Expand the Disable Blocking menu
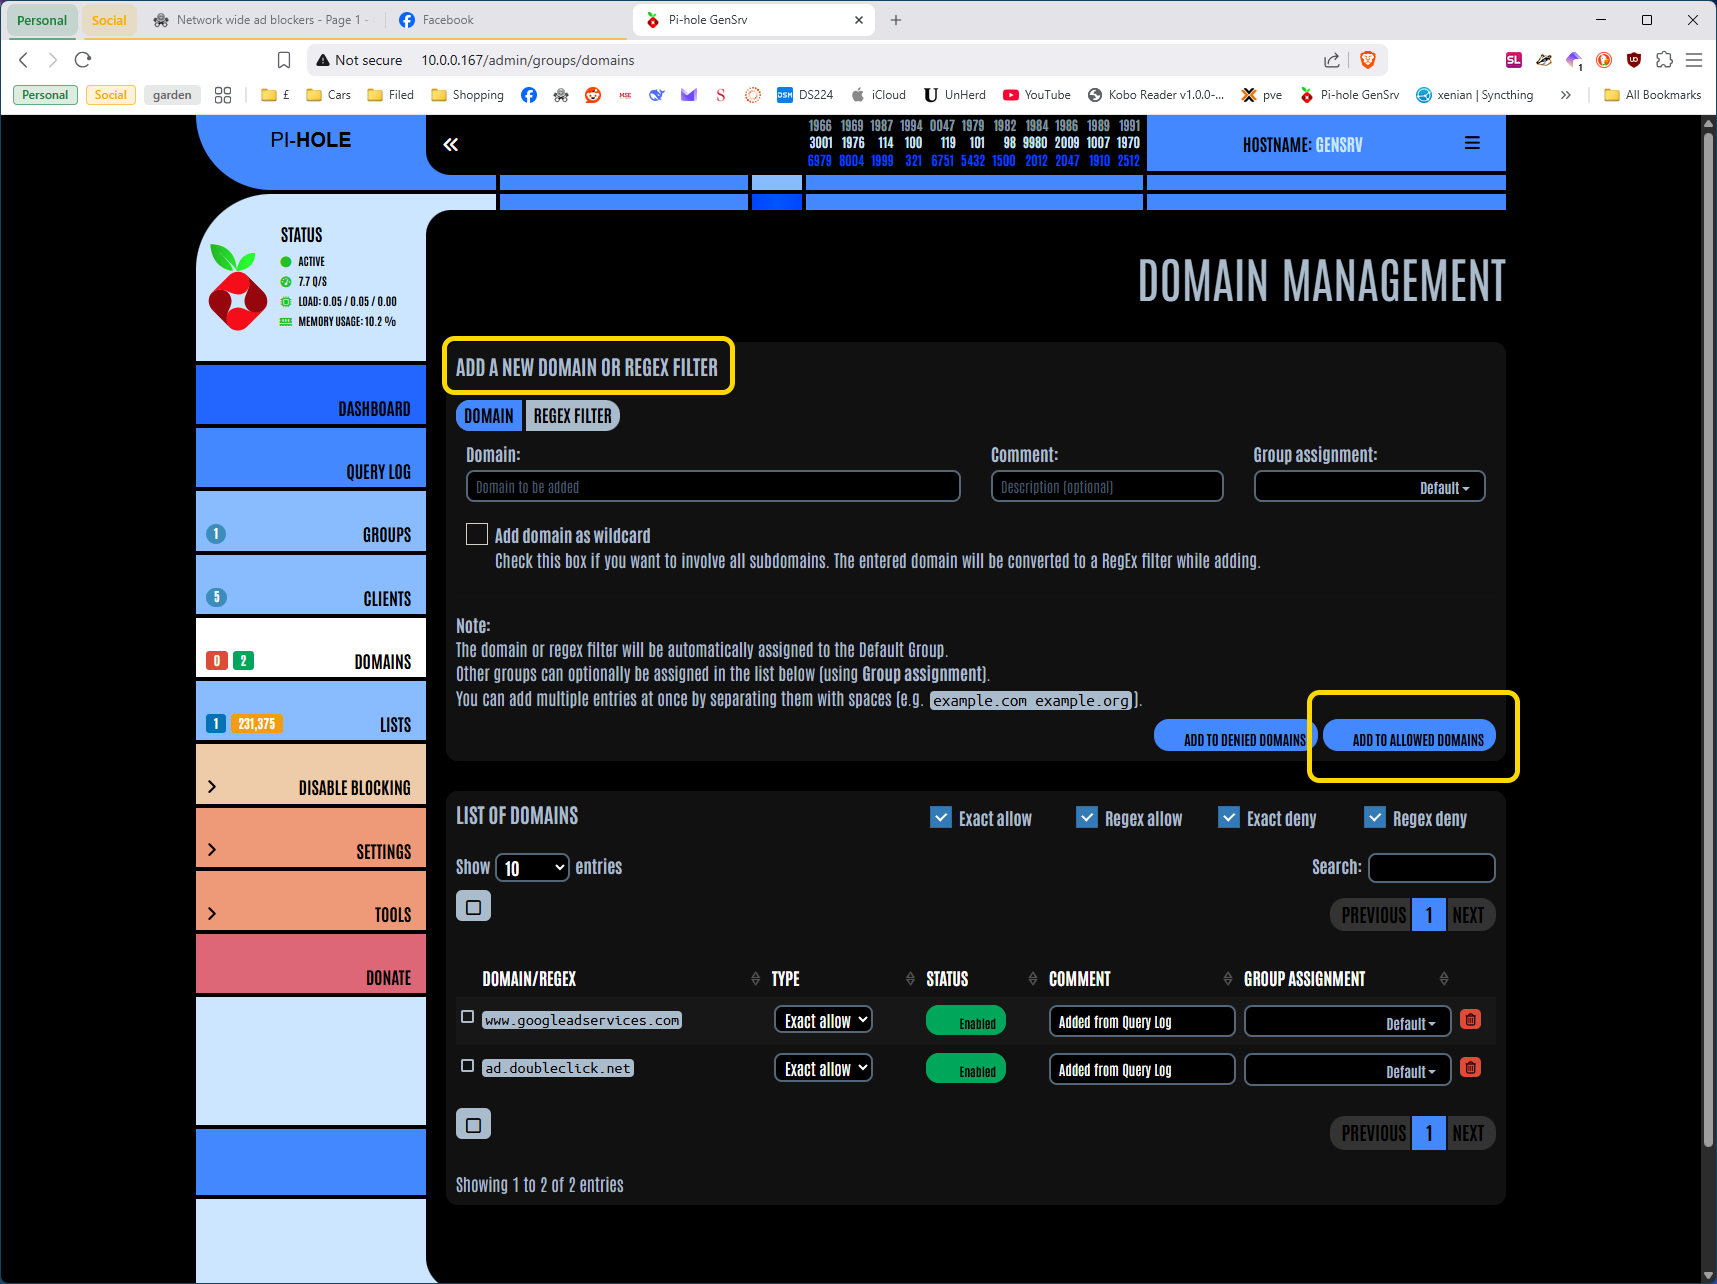1717x1284 pixels. tap(311, 787)
